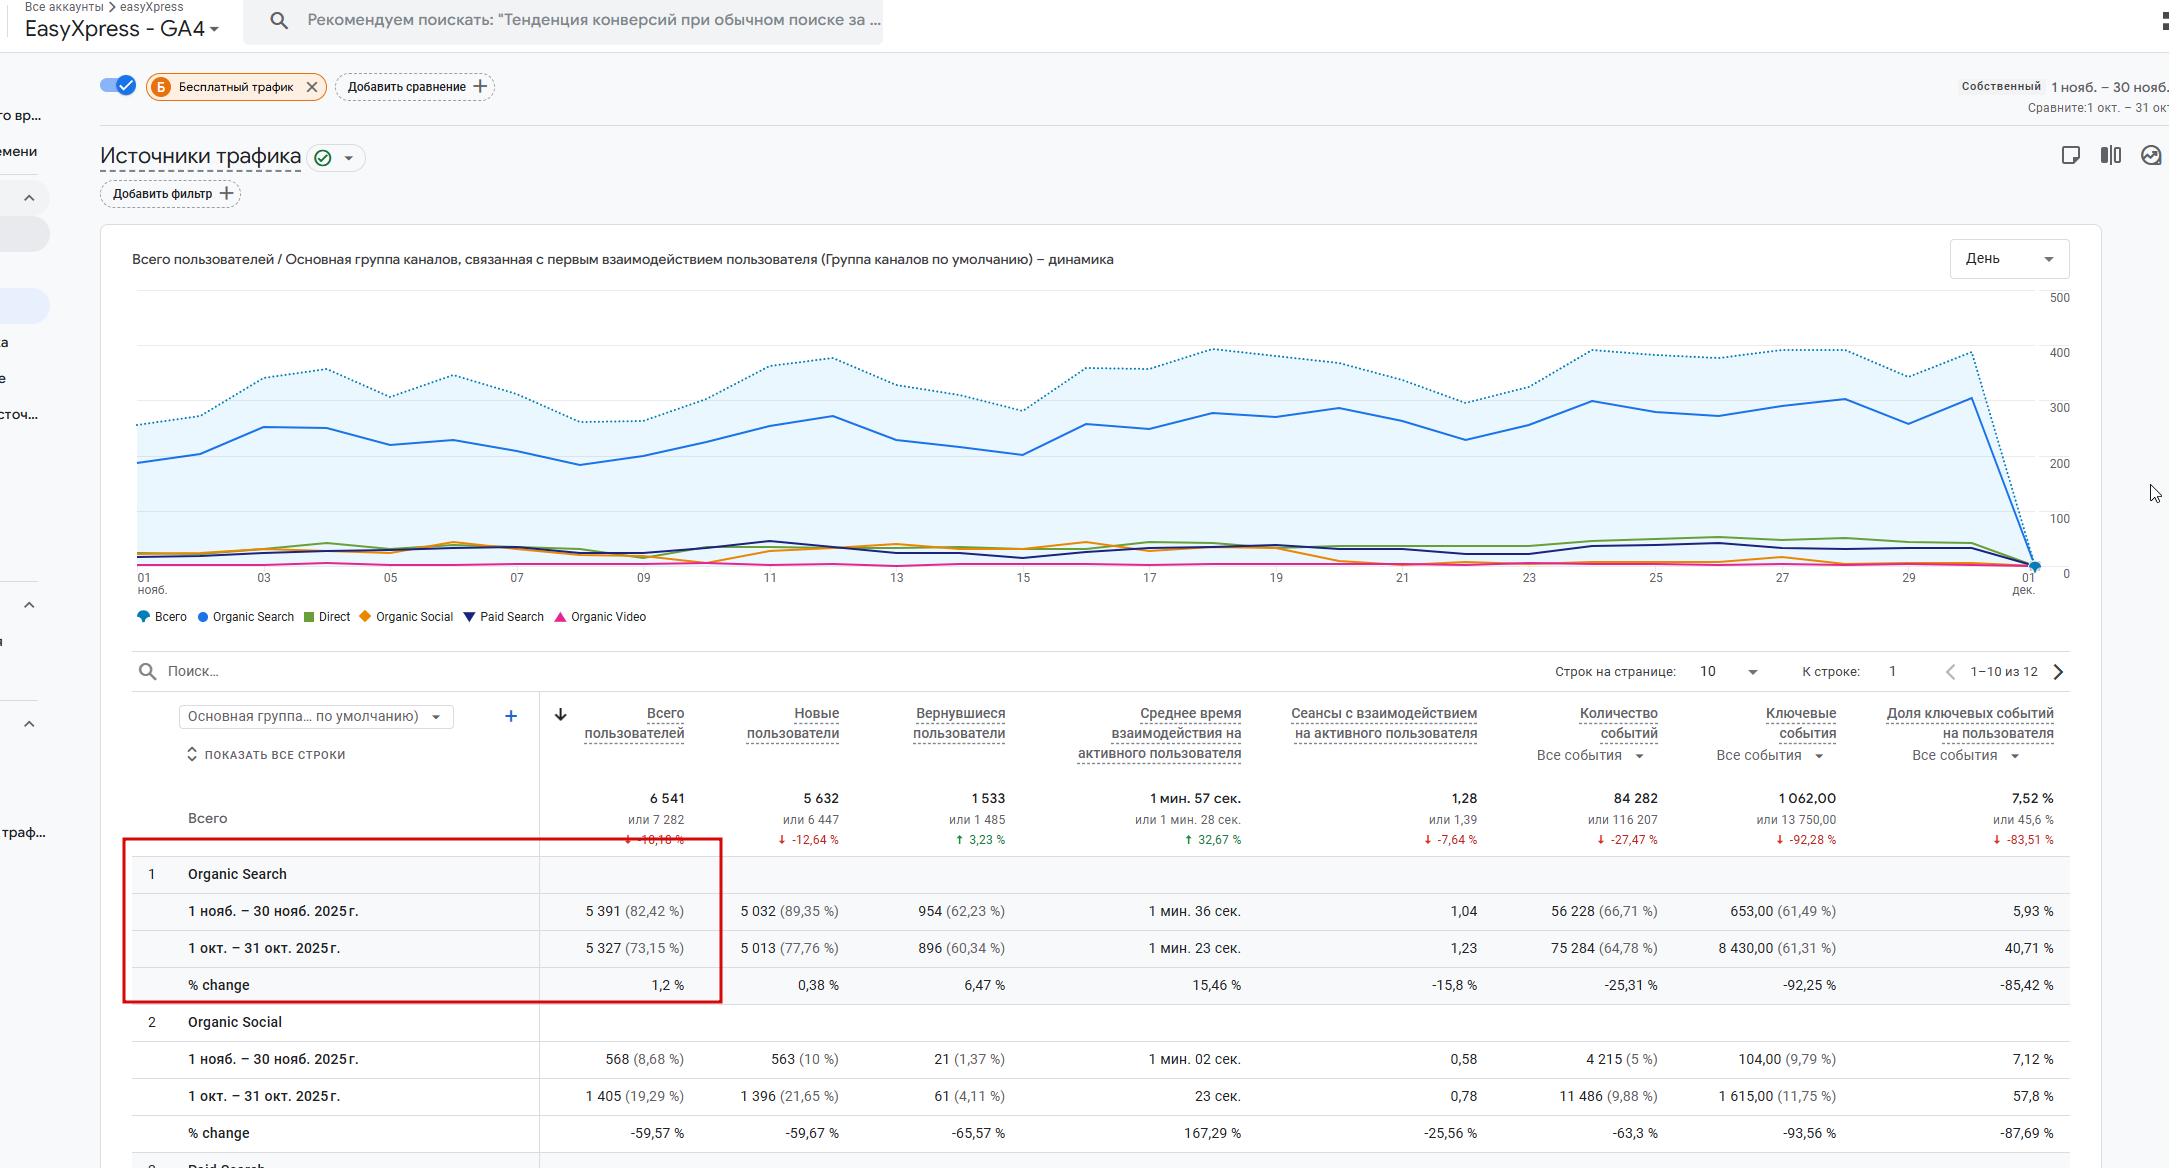This screenshot has width=2169, height=1168.
Task: Open the Insights trend icon
Action: (2150, 155)
